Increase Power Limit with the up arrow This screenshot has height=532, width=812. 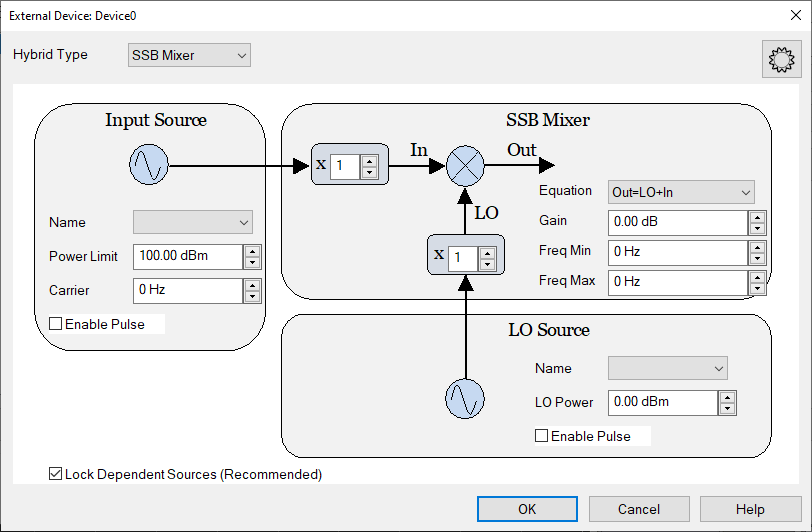(x=252, y=251)
